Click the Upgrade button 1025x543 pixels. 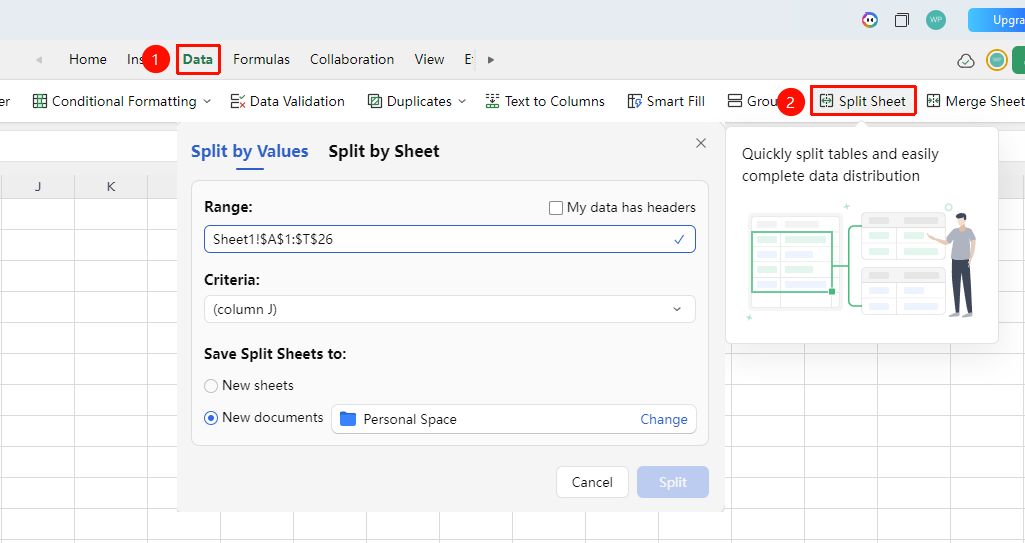[x=996, y=20]
